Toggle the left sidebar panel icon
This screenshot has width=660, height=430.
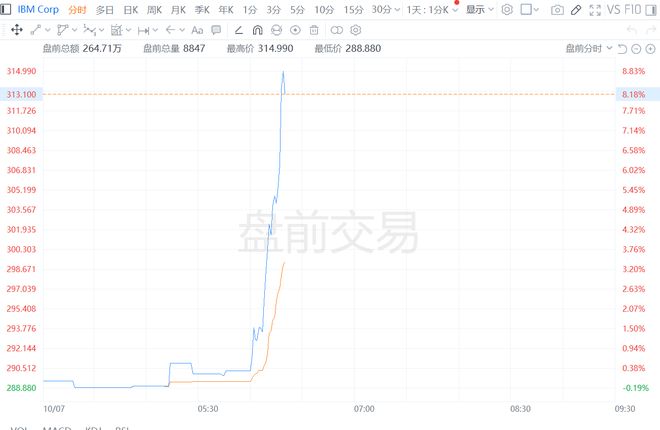[5, 9]
